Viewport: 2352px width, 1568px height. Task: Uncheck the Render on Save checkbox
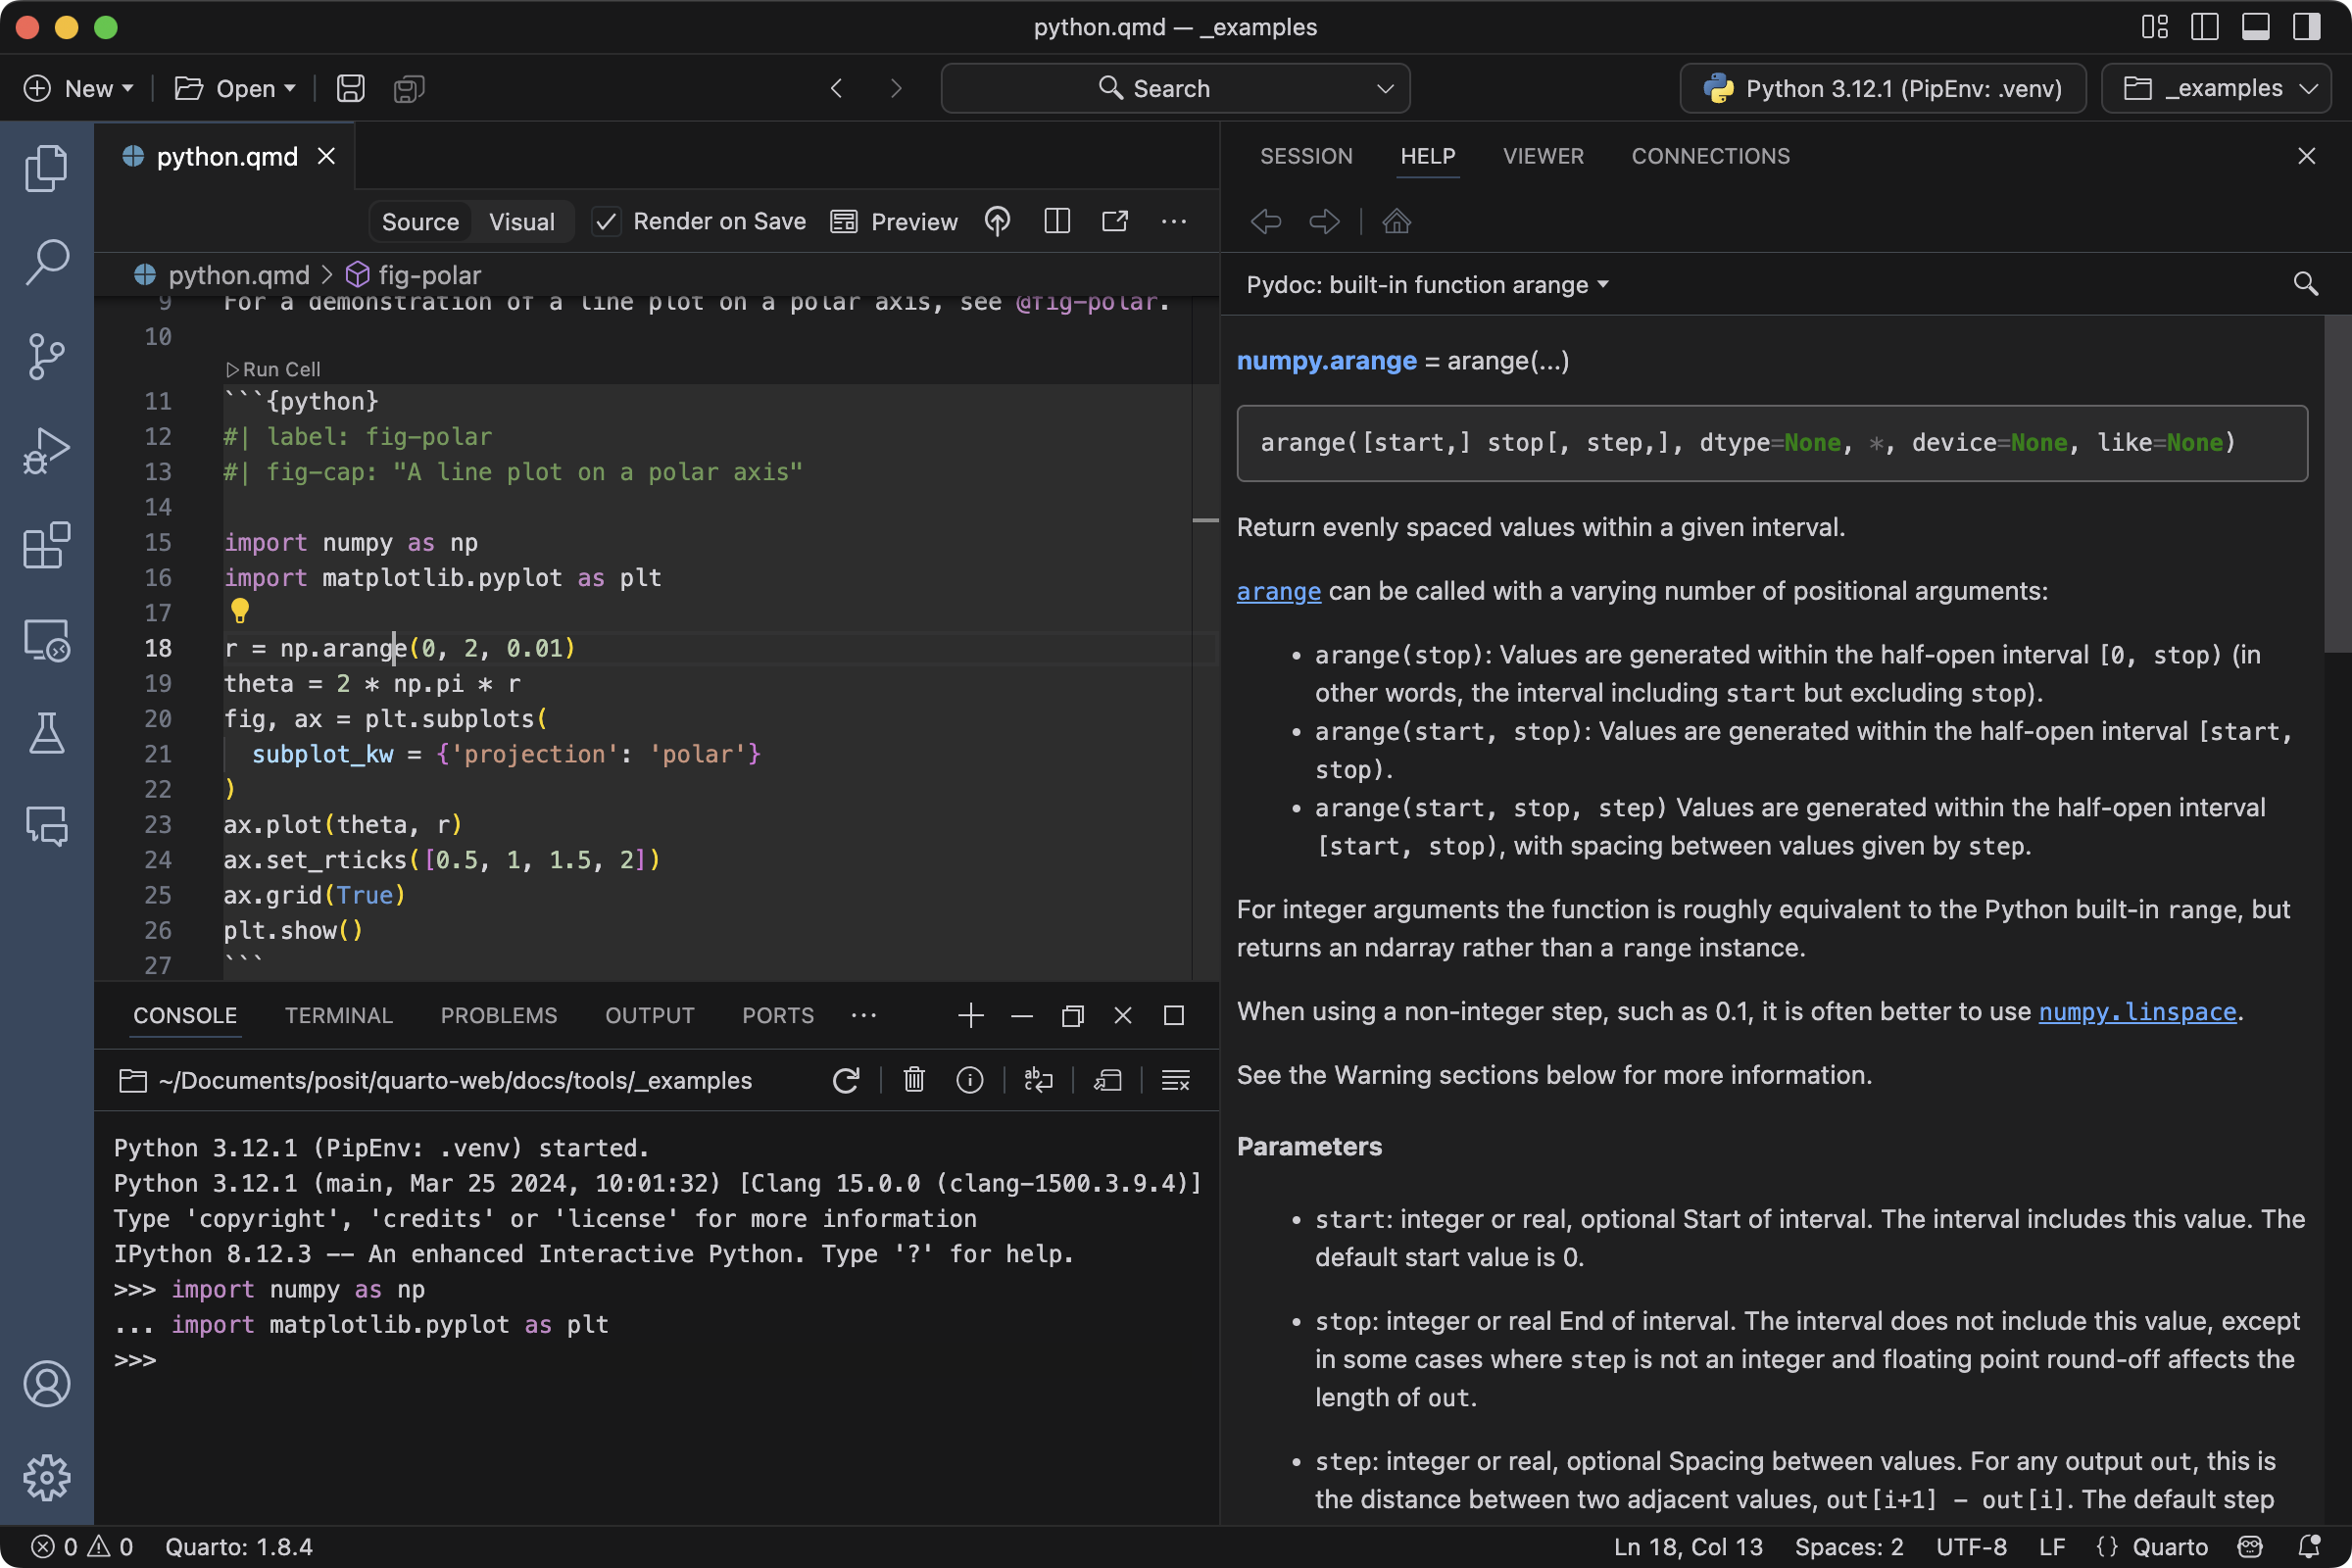pos(606,221)
